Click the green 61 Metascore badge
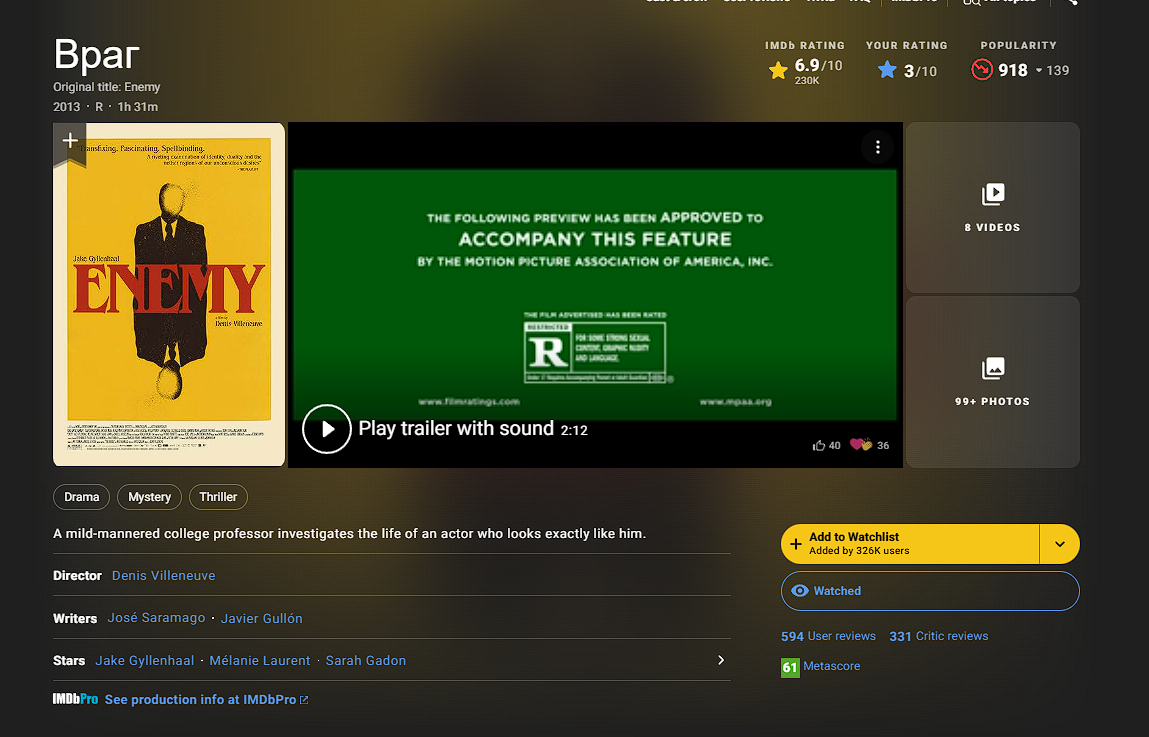This screenshot has height=737, width=1149. click(790, 667)
